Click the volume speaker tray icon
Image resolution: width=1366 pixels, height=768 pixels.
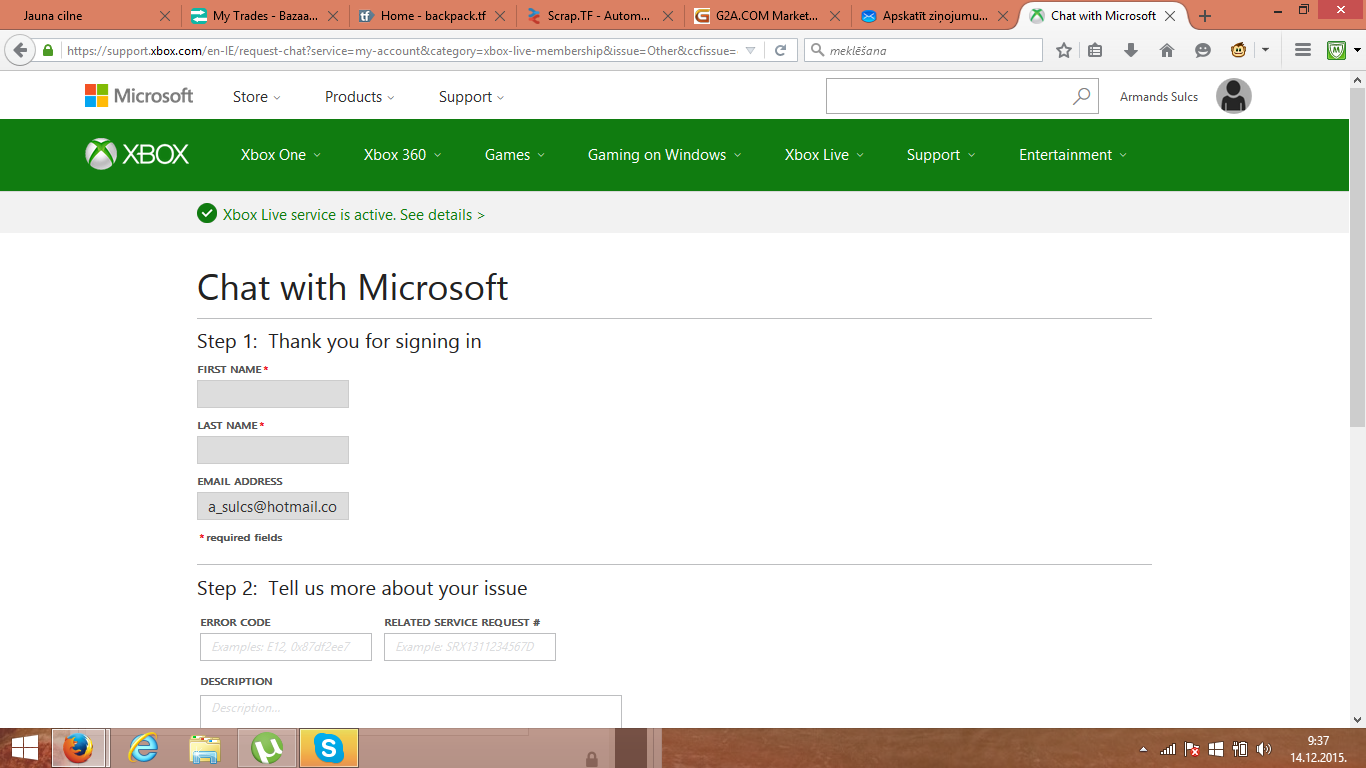[x=1264, y=749]
